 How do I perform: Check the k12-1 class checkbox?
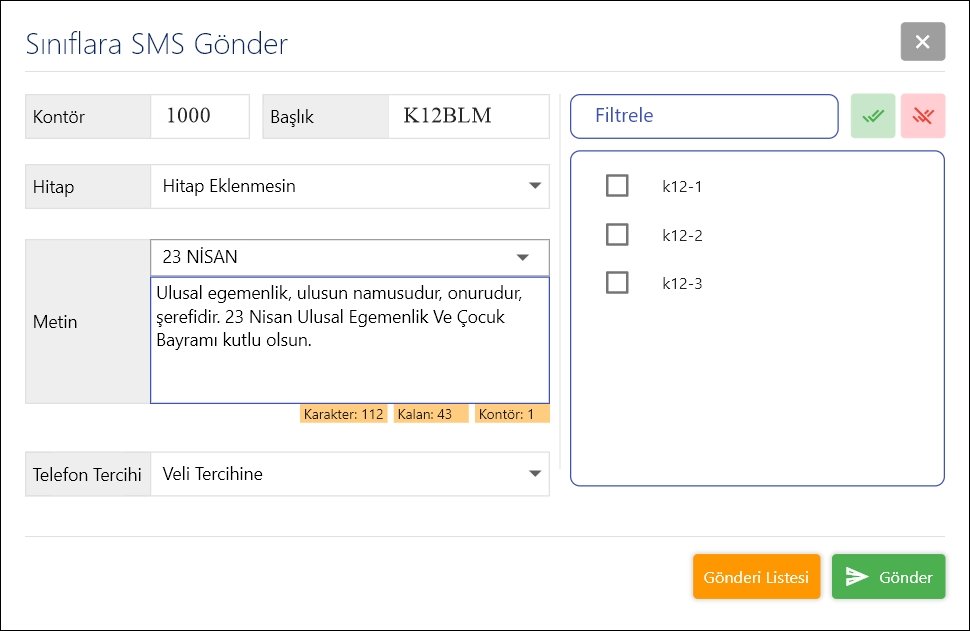pyautogui.click(x=617, y=186)
